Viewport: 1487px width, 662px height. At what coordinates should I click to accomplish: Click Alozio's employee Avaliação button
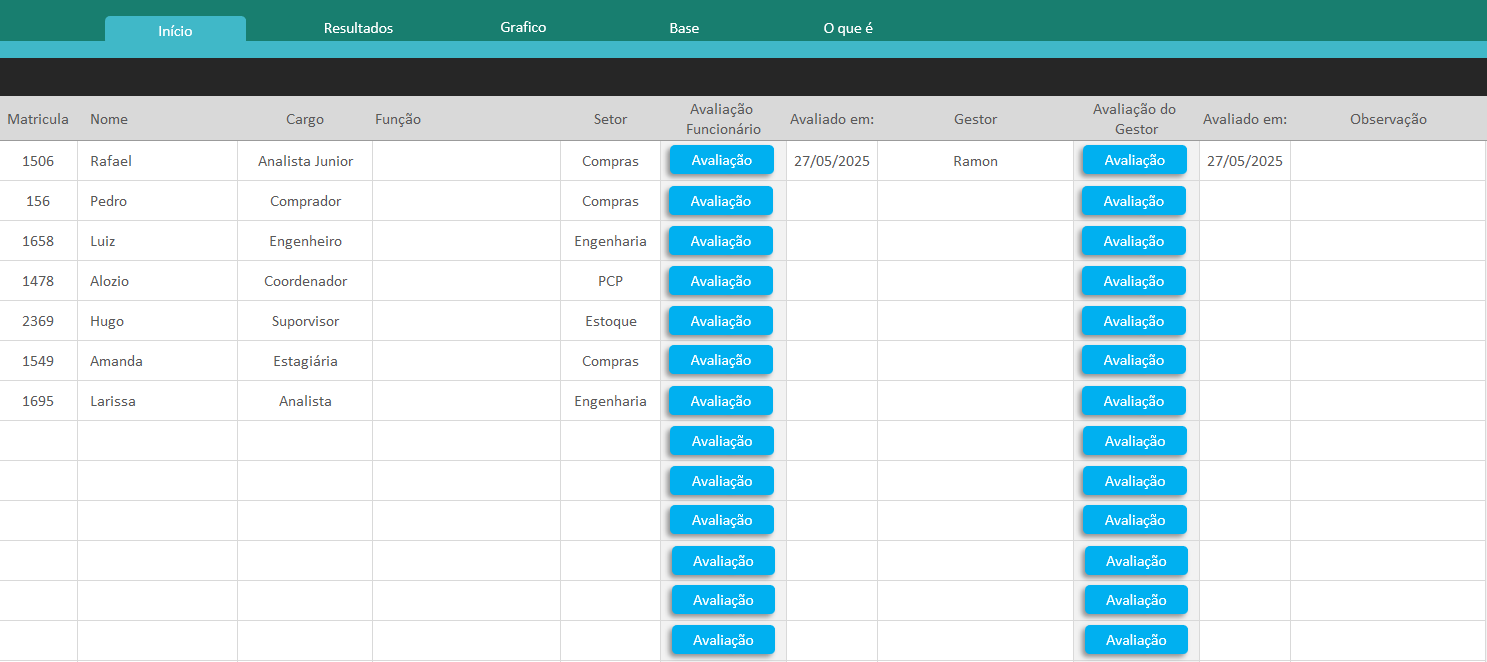720,281
